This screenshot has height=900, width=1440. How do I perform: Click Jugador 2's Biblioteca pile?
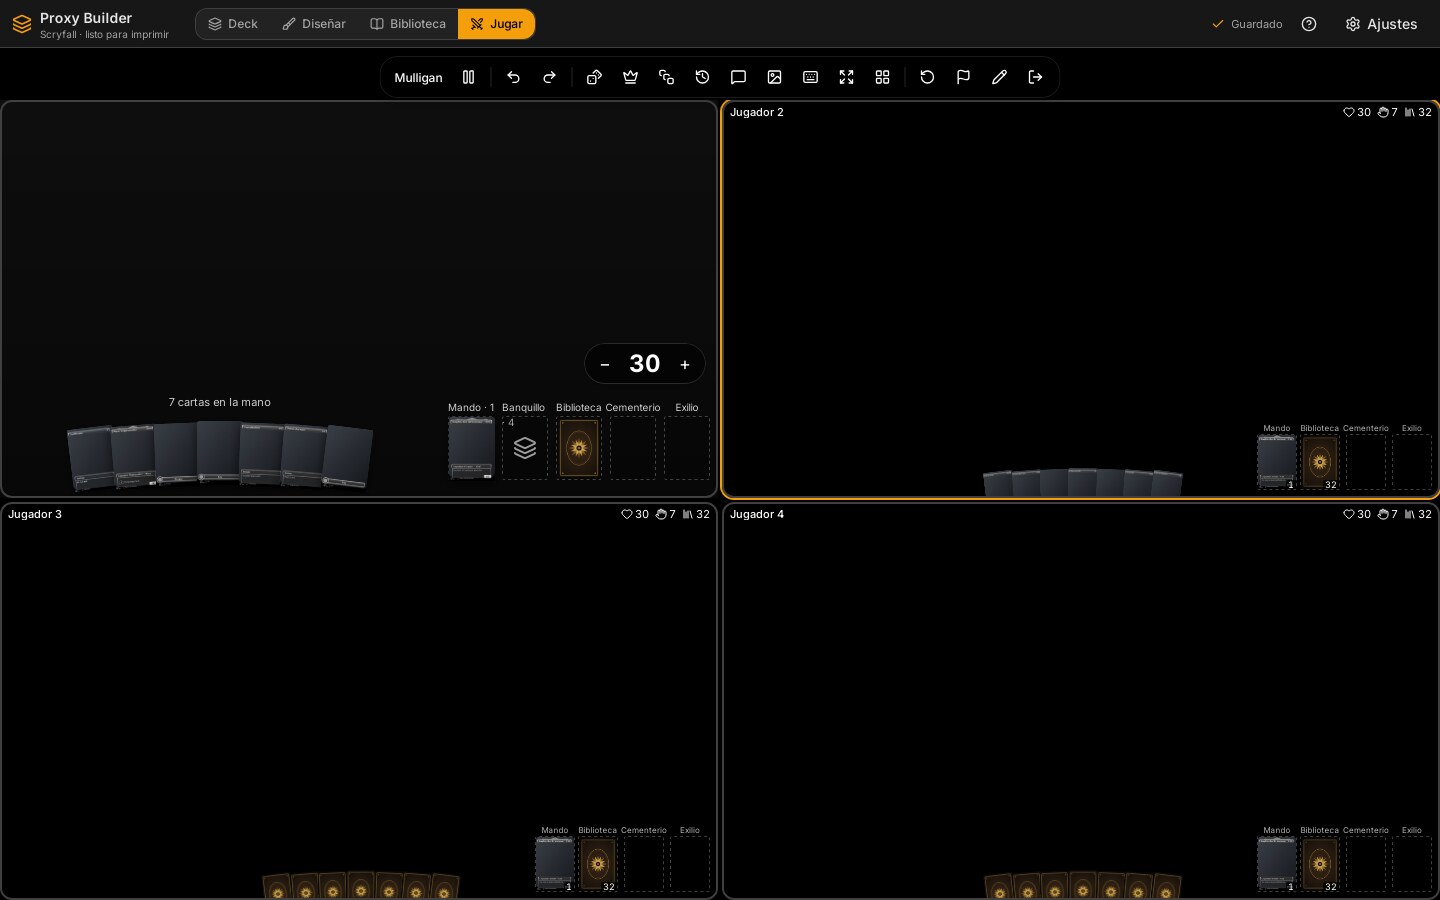[x=1320, y=462]
